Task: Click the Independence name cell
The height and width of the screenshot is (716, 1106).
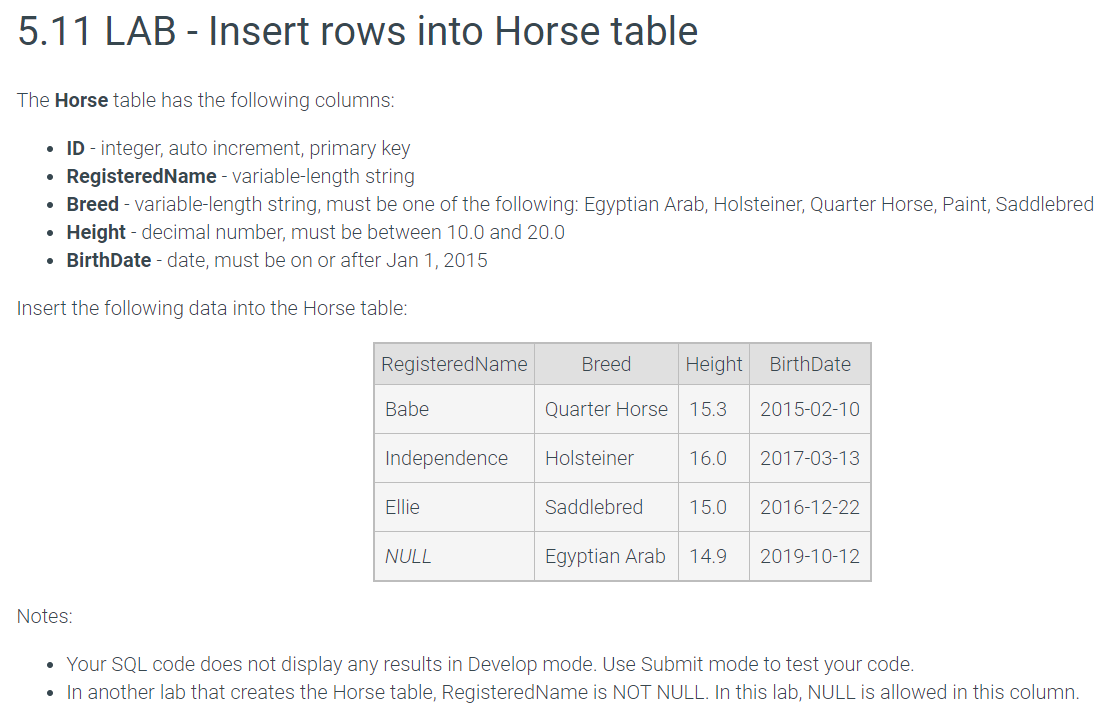Action: 454,458
